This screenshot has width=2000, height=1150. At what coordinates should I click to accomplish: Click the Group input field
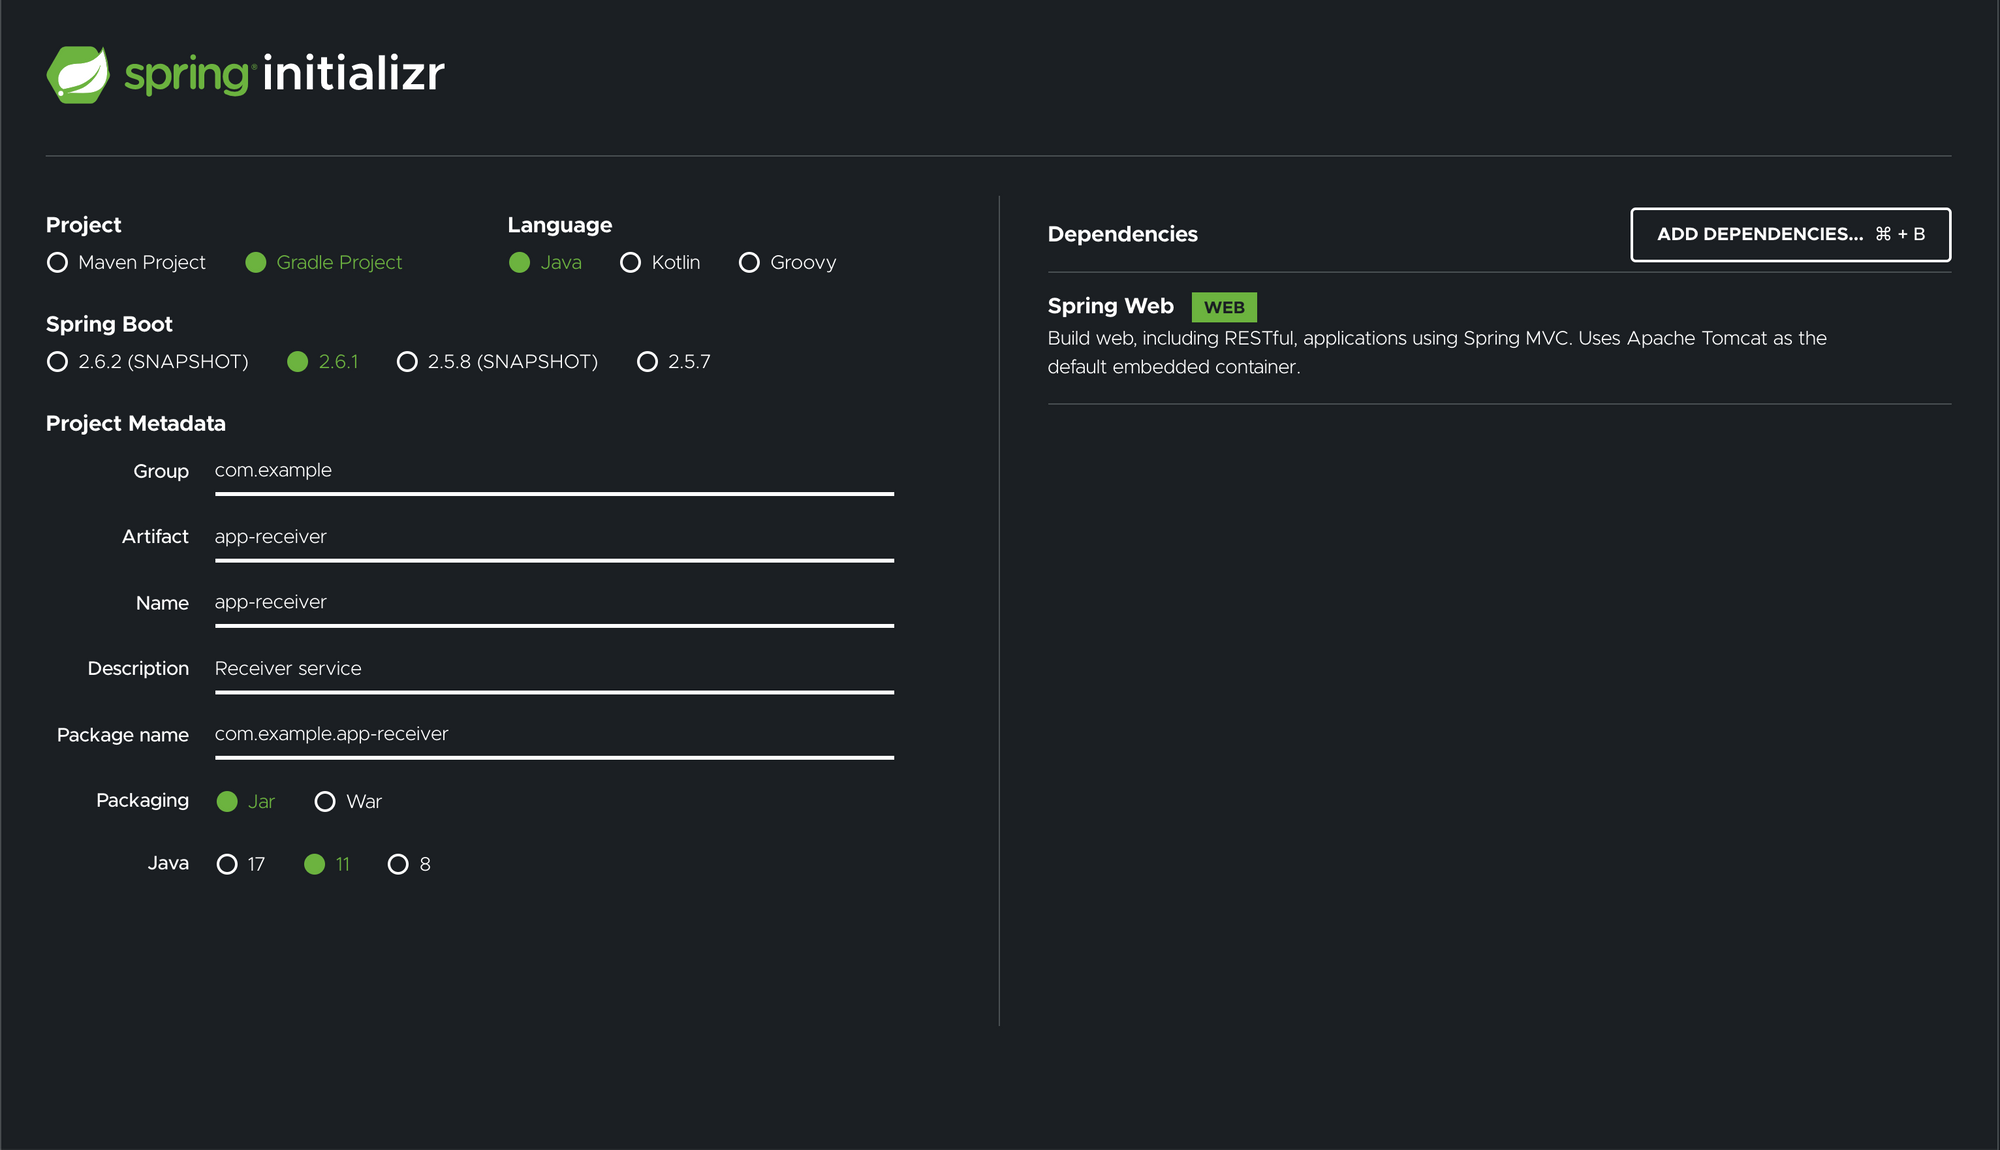click(553, 471)
